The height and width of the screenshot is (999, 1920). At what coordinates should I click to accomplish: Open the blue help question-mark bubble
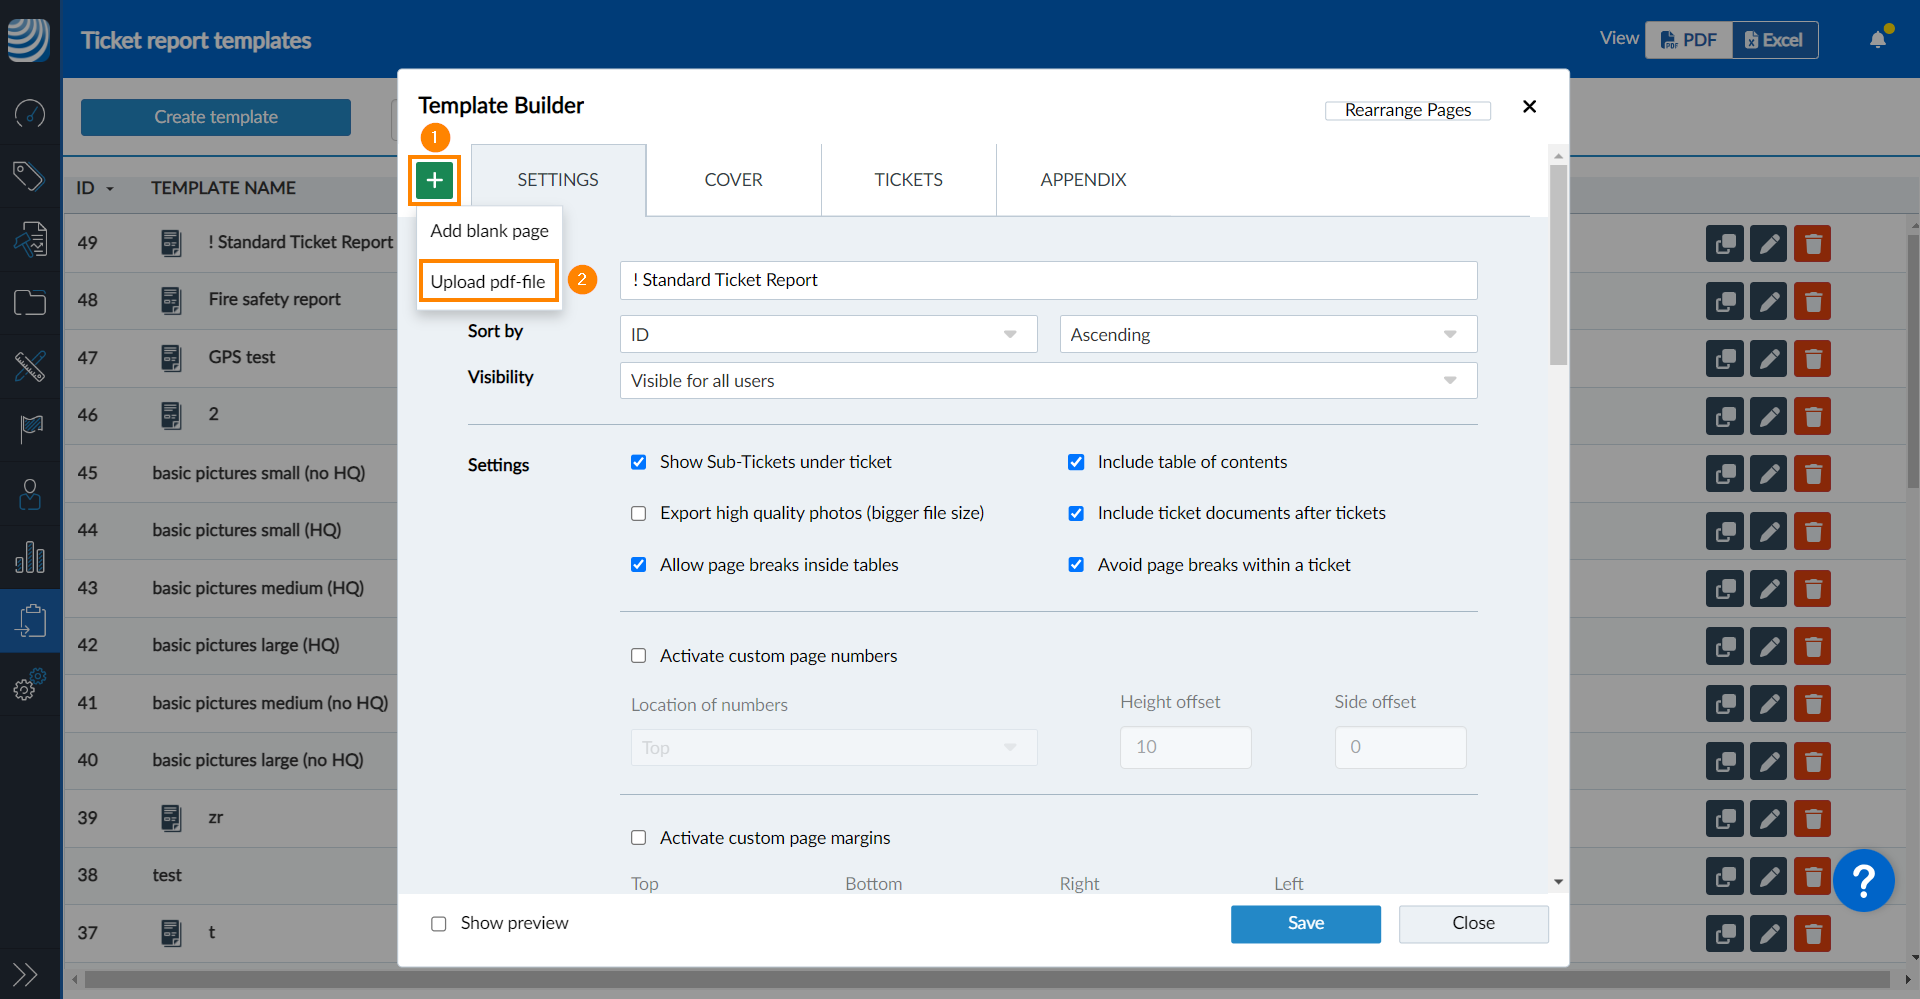(1864, 880)
